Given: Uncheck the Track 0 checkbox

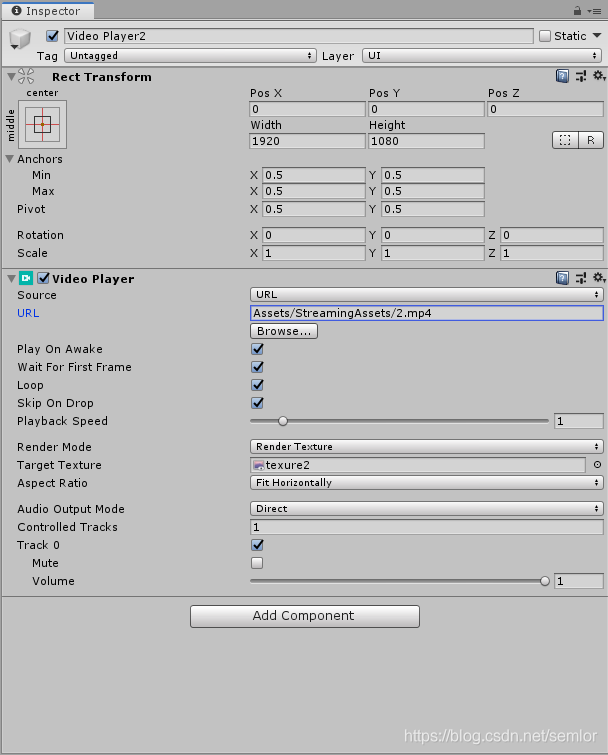Looking at the screenshot, I should tap(258, 545).
